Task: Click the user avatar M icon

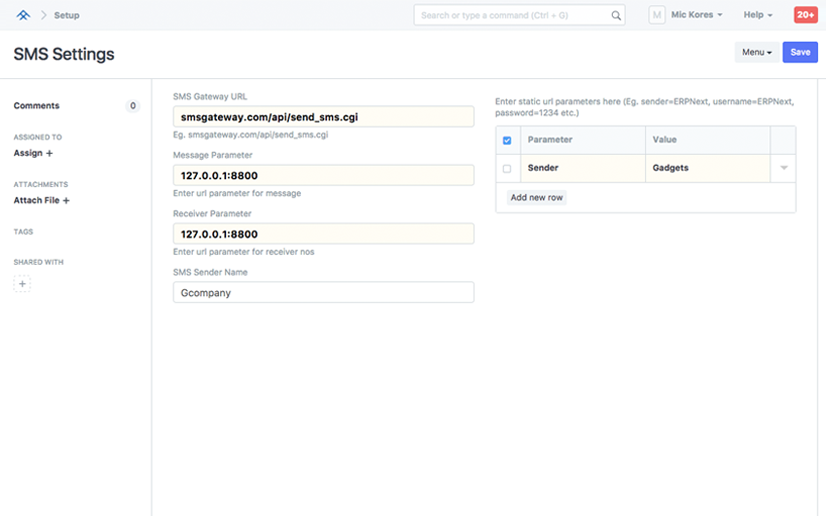Action: (x=657, y=15)
